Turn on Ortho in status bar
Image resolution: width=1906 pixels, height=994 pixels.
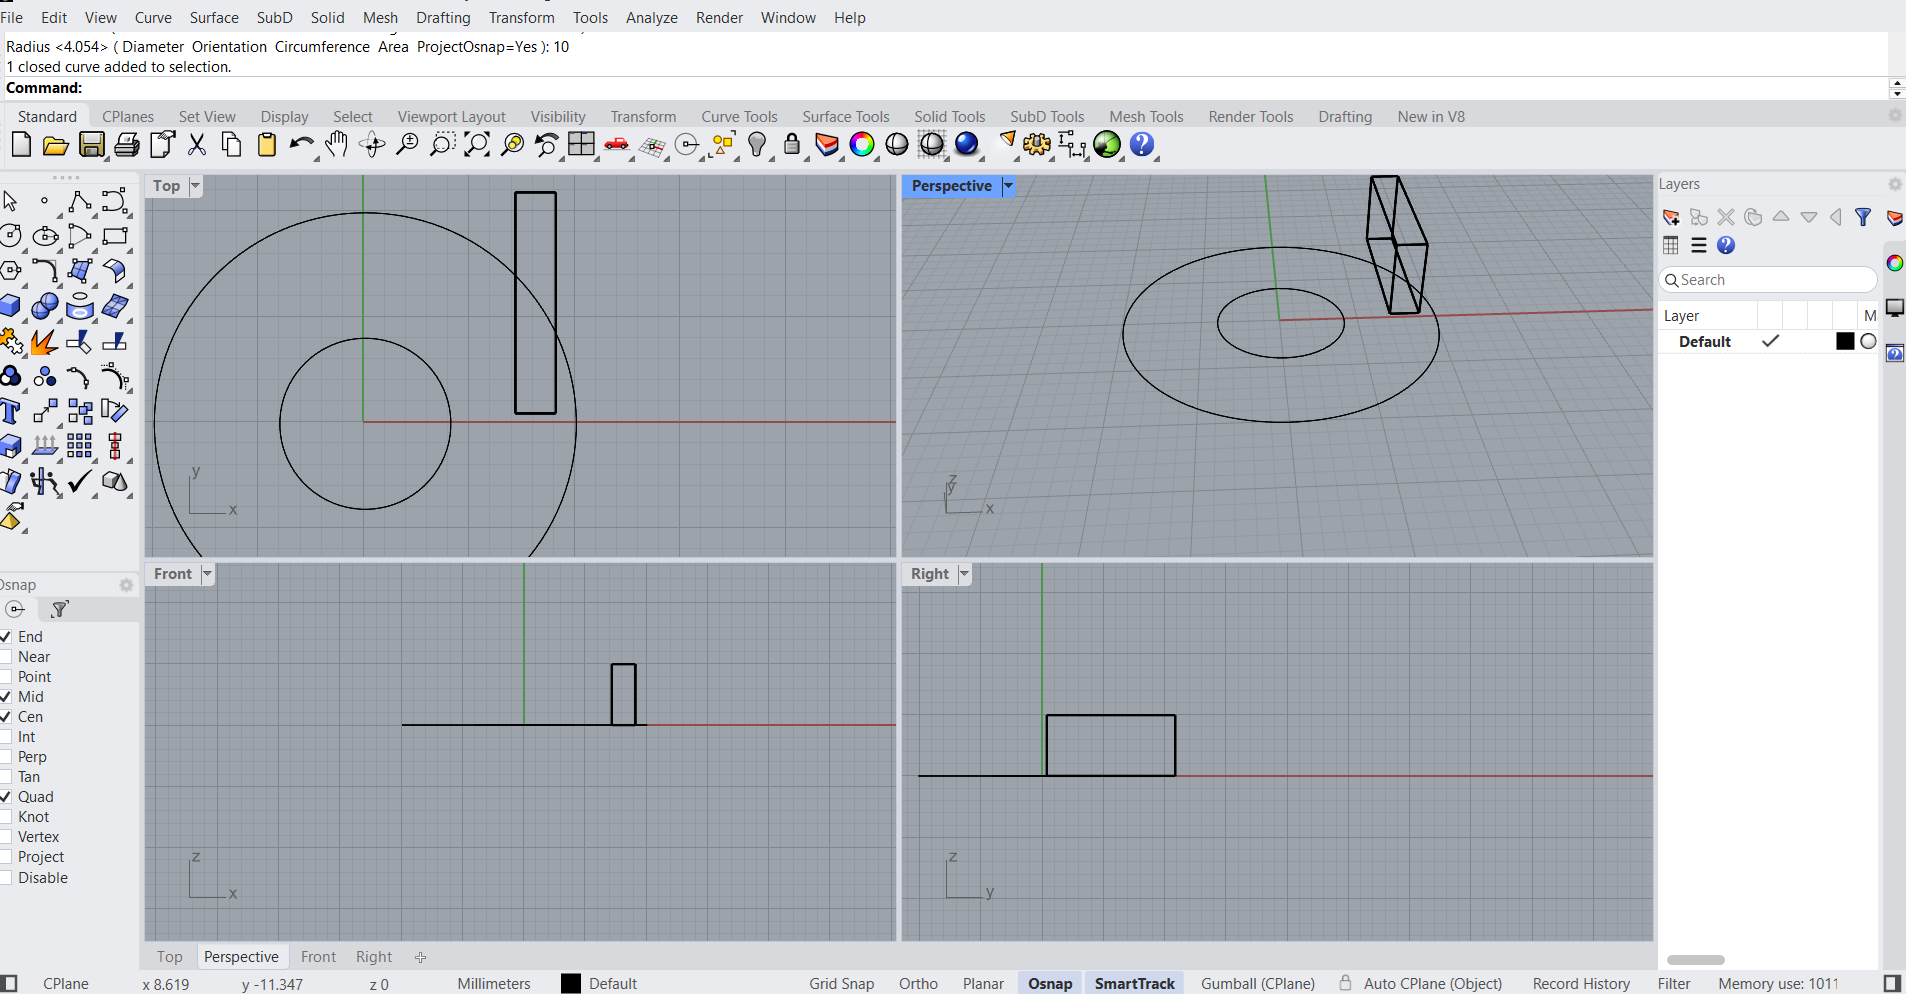pos(918,984)
